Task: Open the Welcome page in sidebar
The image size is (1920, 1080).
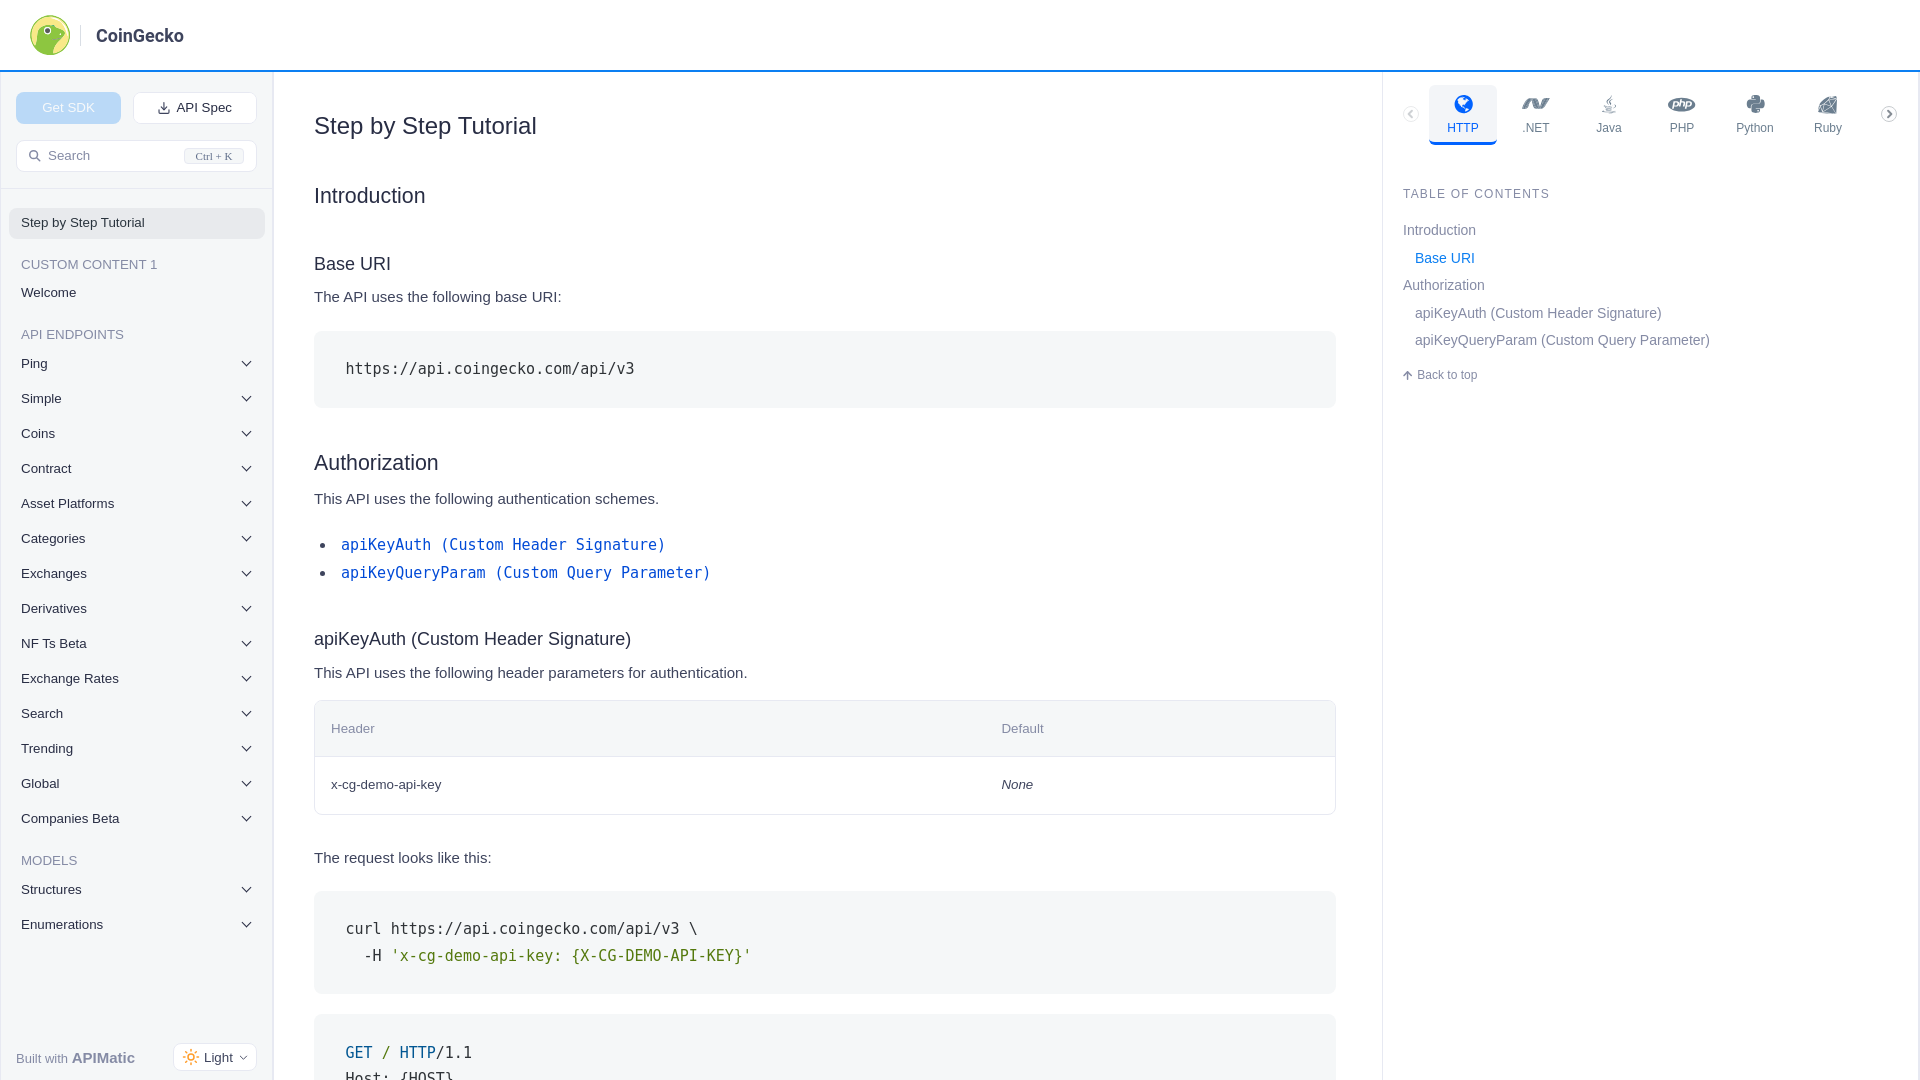Action: [x=137, y=293]
